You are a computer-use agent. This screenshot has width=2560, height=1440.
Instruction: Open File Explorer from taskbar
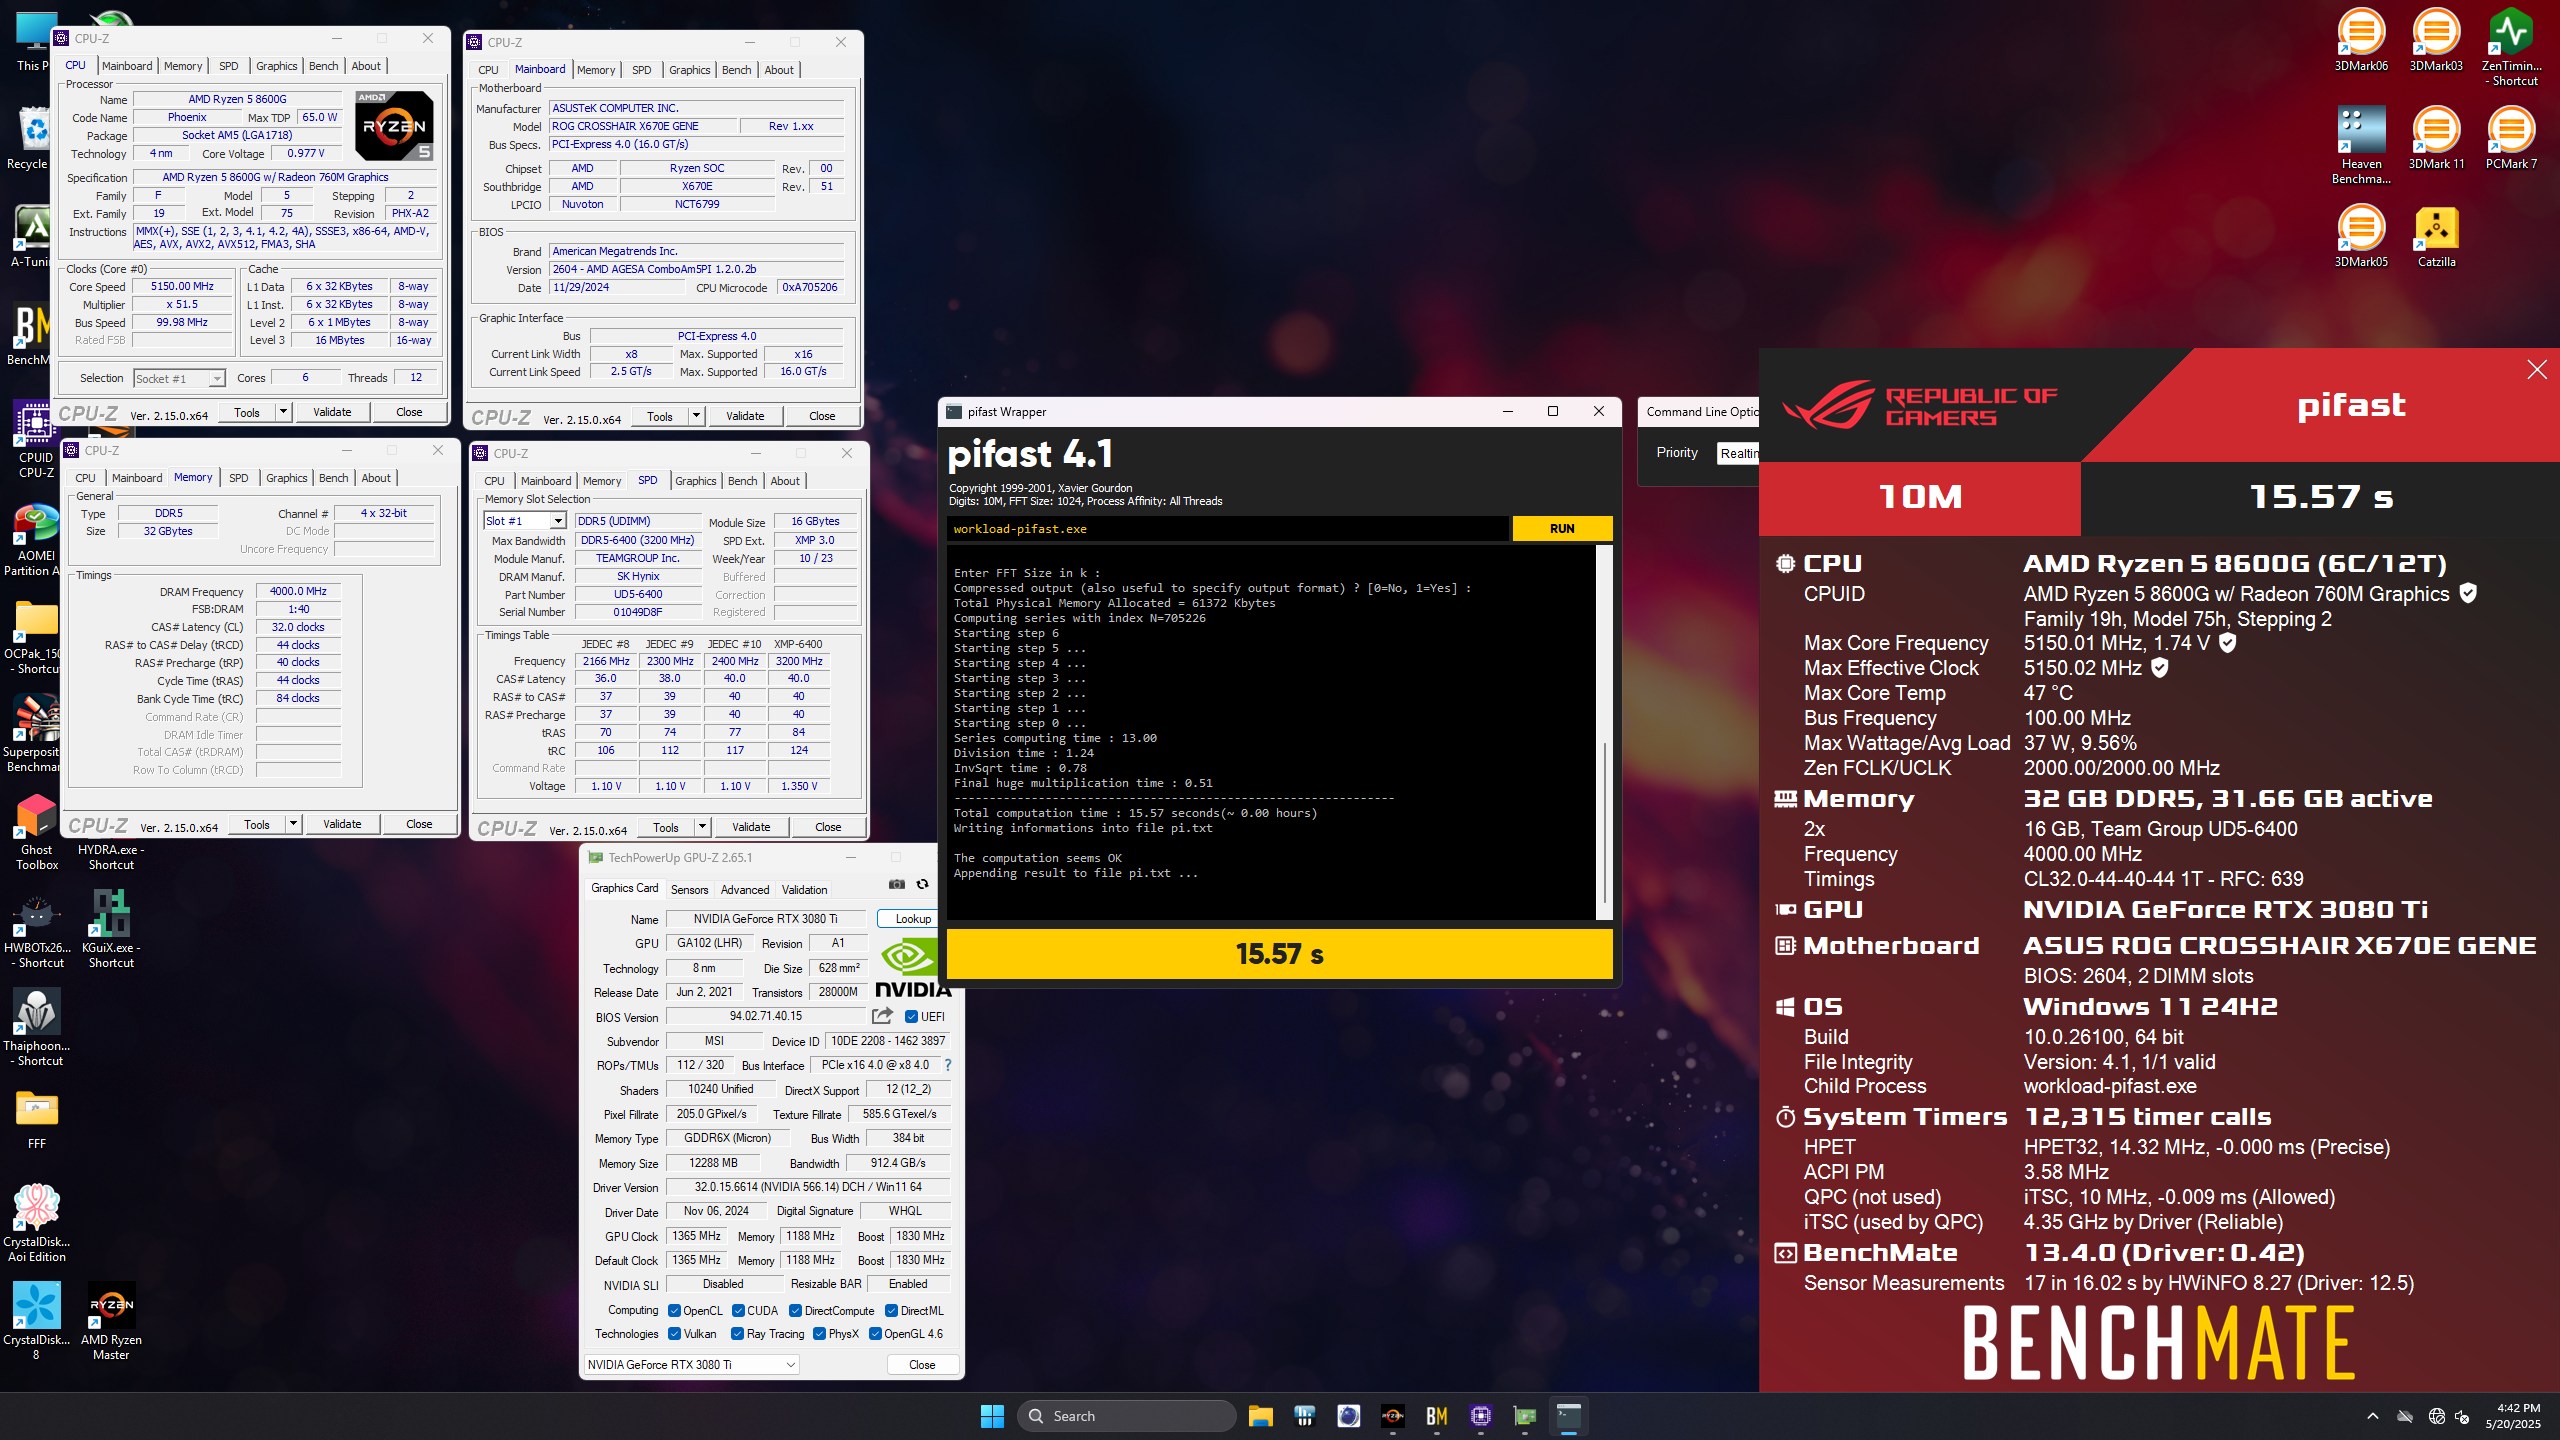point(1260,1416)
